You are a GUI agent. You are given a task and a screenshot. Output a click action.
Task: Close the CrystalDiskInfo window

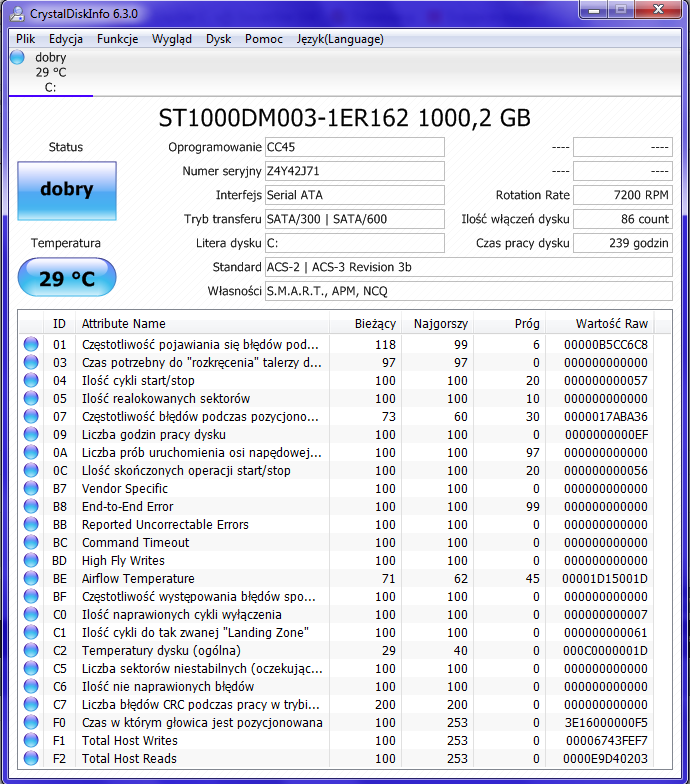pyautogui.click(x=658, y=10)
